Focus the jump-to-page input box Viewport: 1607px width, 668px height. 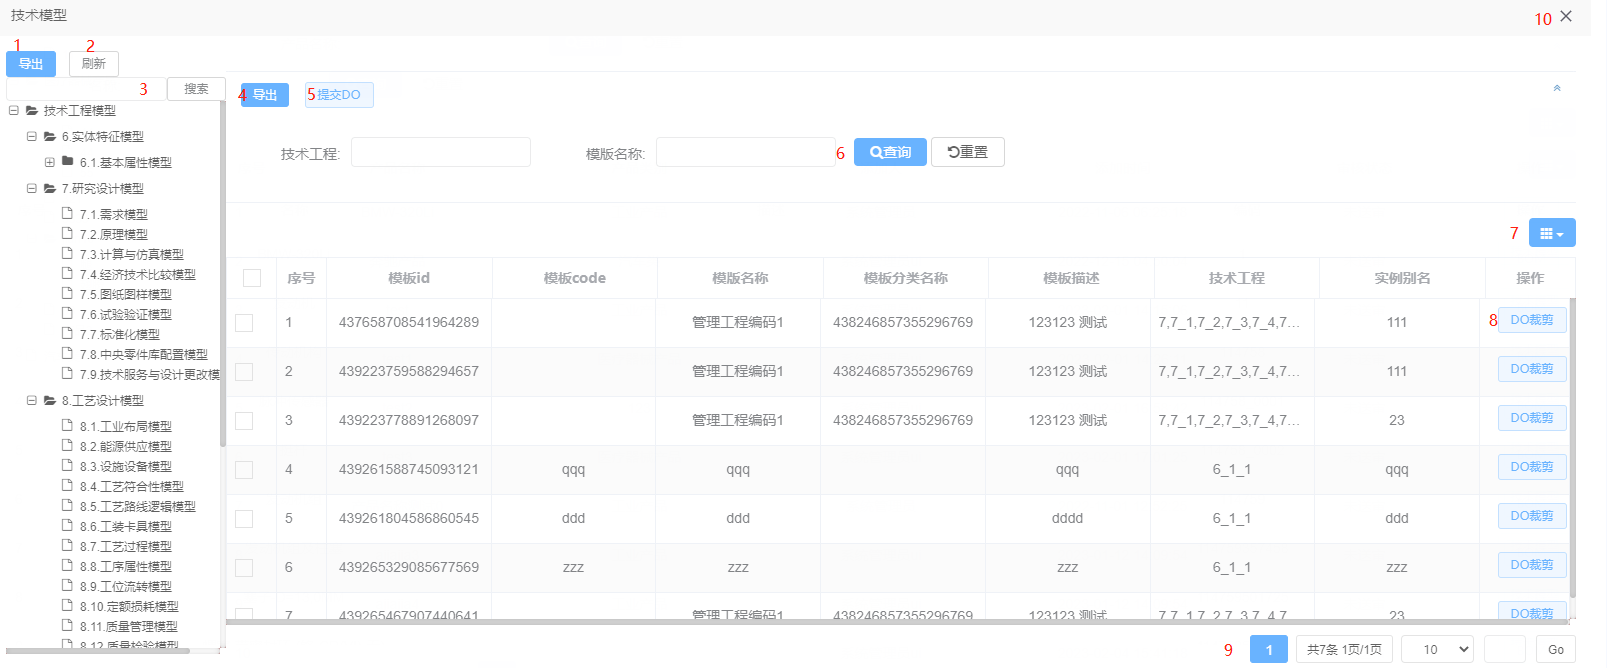pyautogui.click(x=1504, y=650)
